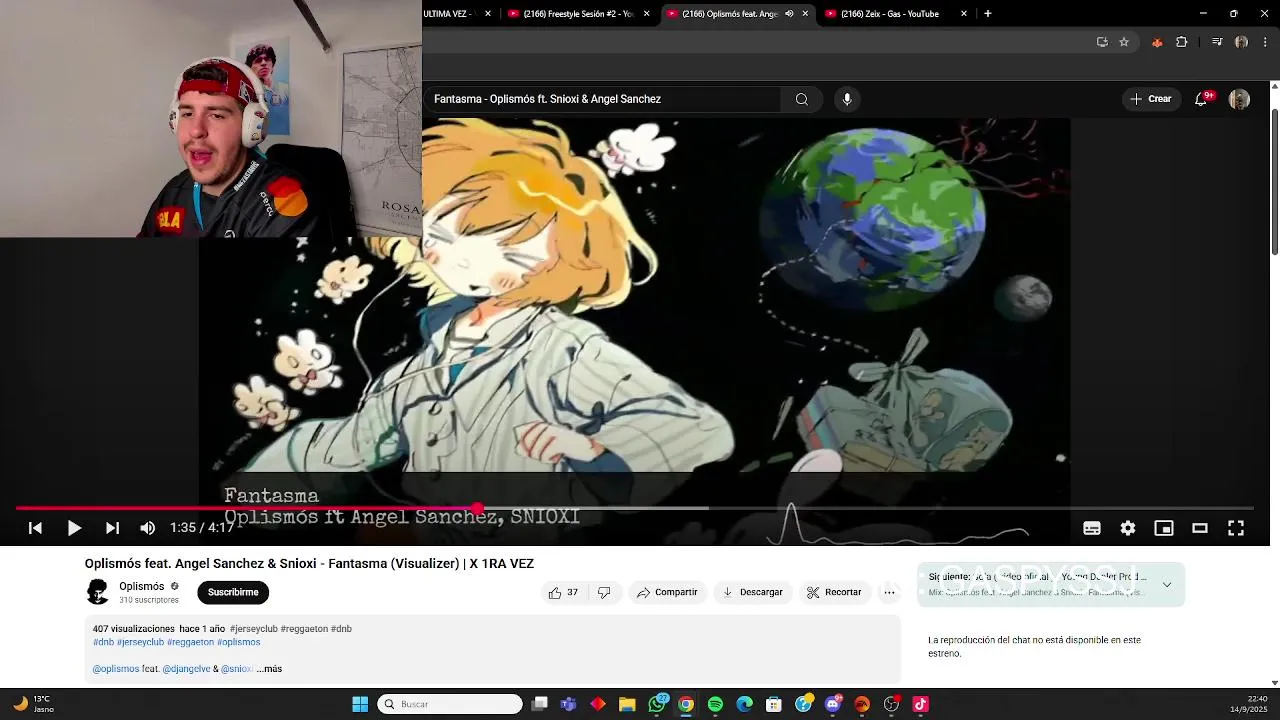The image size is (1280, 720).
Task: Bookmark this page with star icon
Action: pos(1124,42)
